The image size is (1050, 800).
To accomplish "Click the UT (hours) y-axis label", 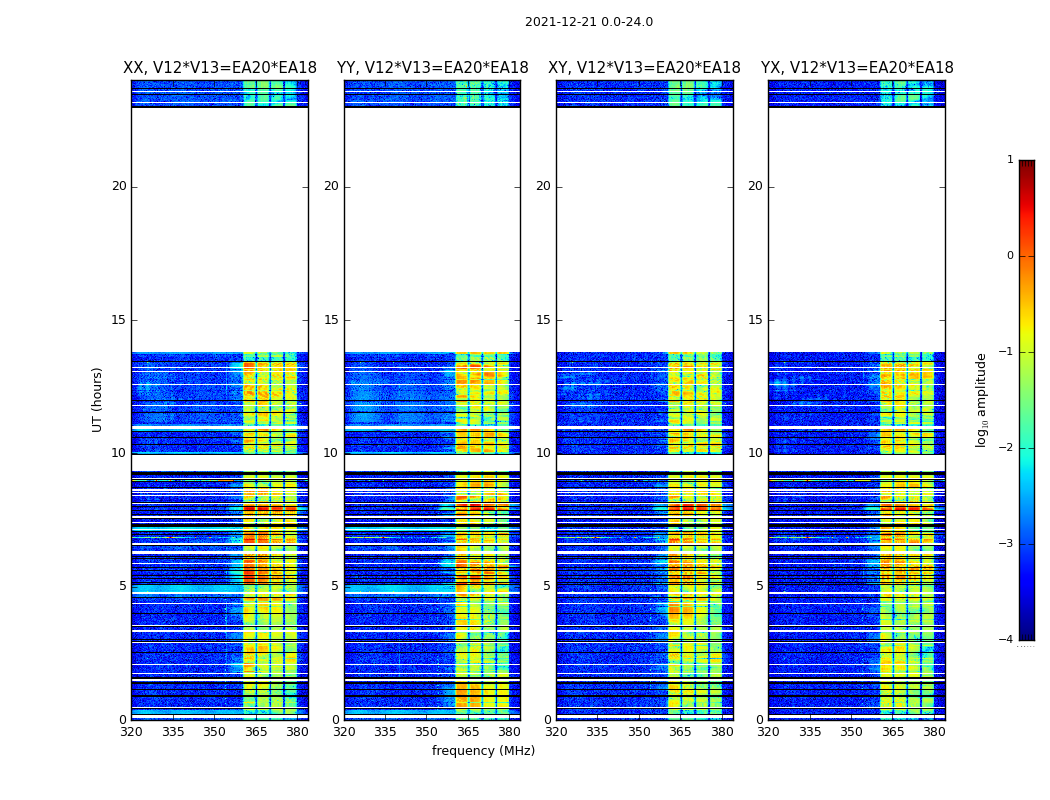I will coord(98,399).
